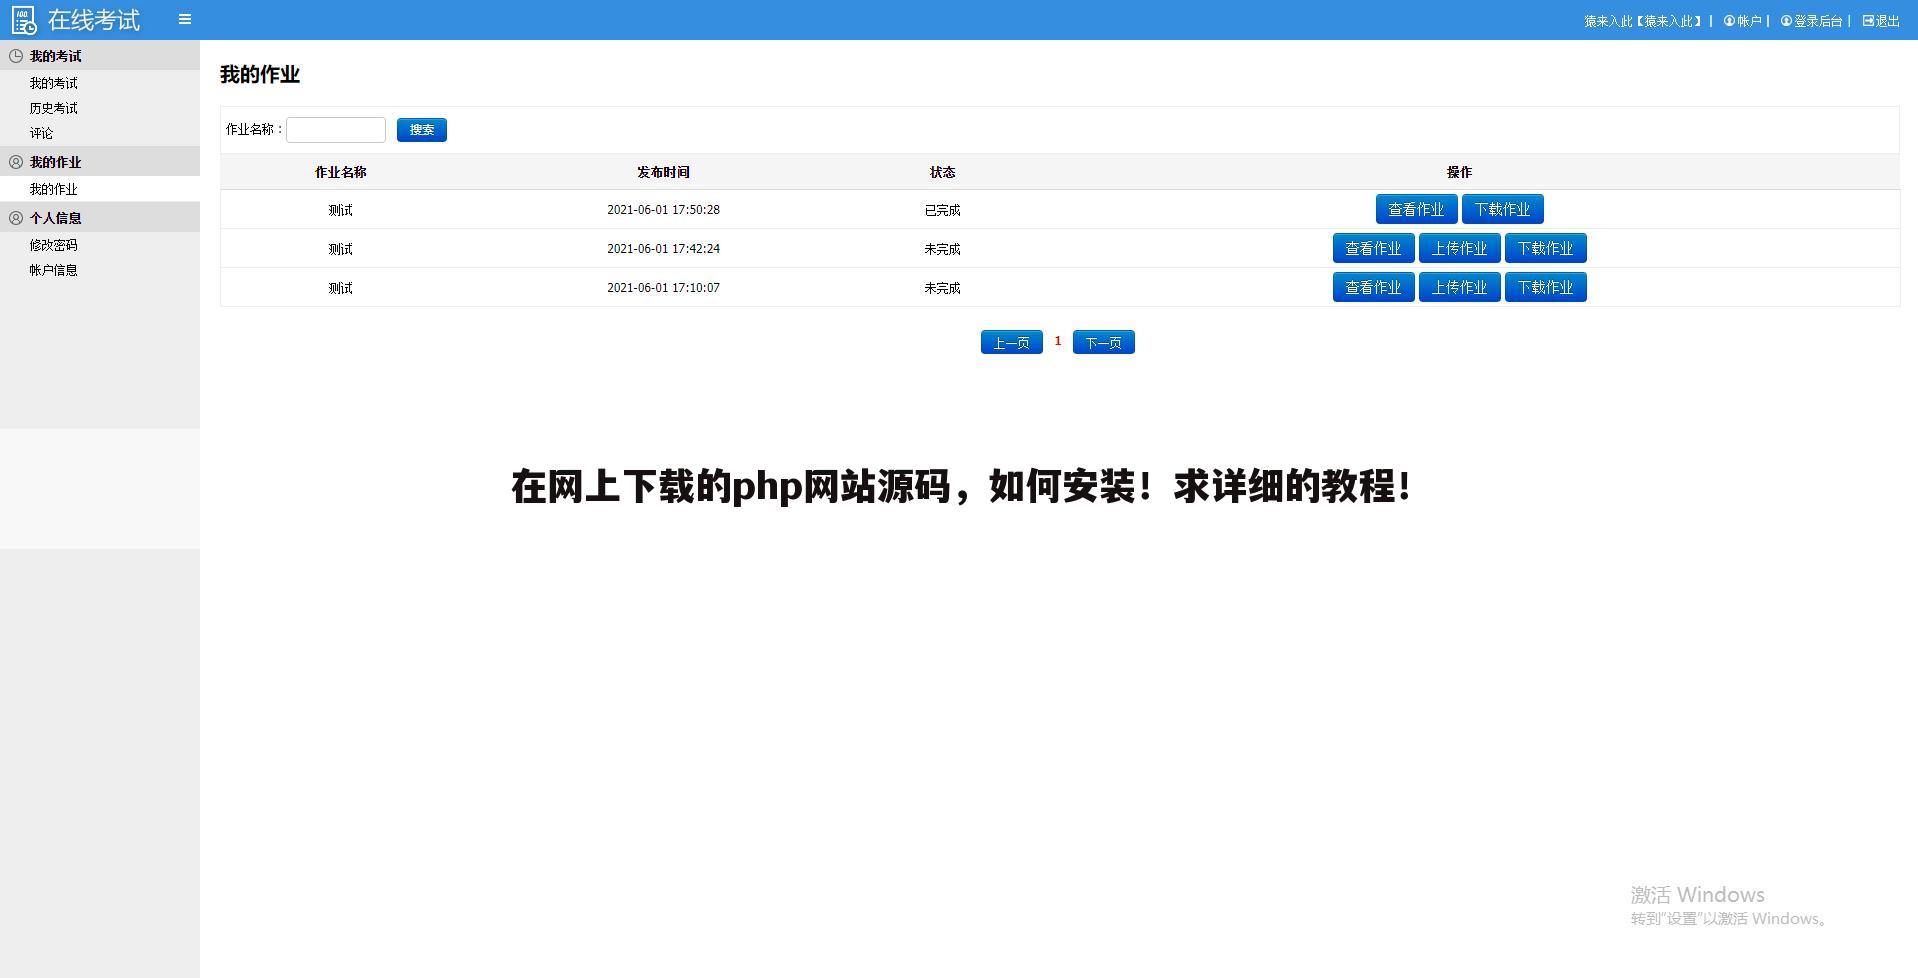Image resolution: width=1918 pixels, height=978 pixels.
Task: Go to next page with 下一页
Action: [x=1103, y=342]
